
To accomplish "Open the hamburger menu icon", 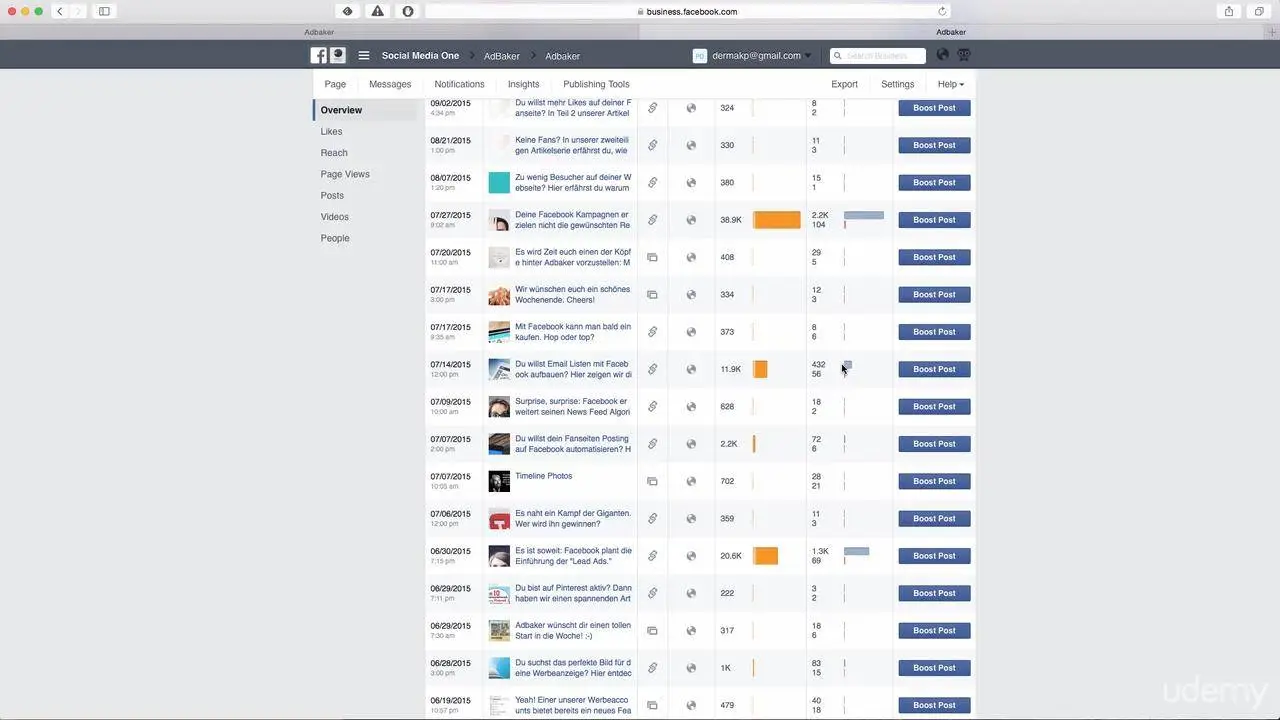I will coord(363,55).
